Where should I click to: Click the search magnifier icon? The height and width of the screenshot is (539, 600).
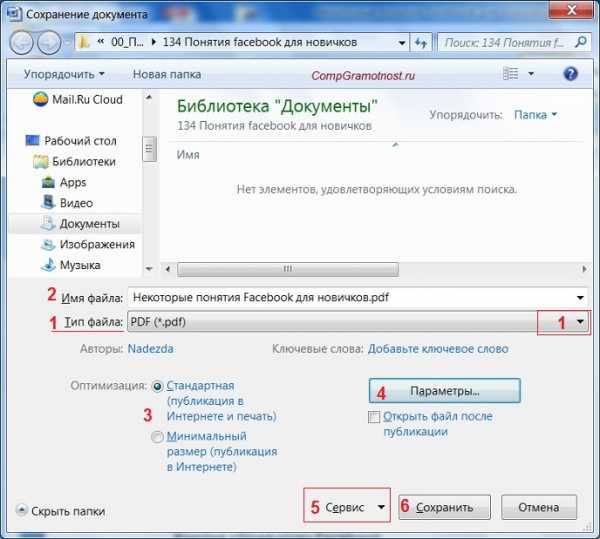581,42
